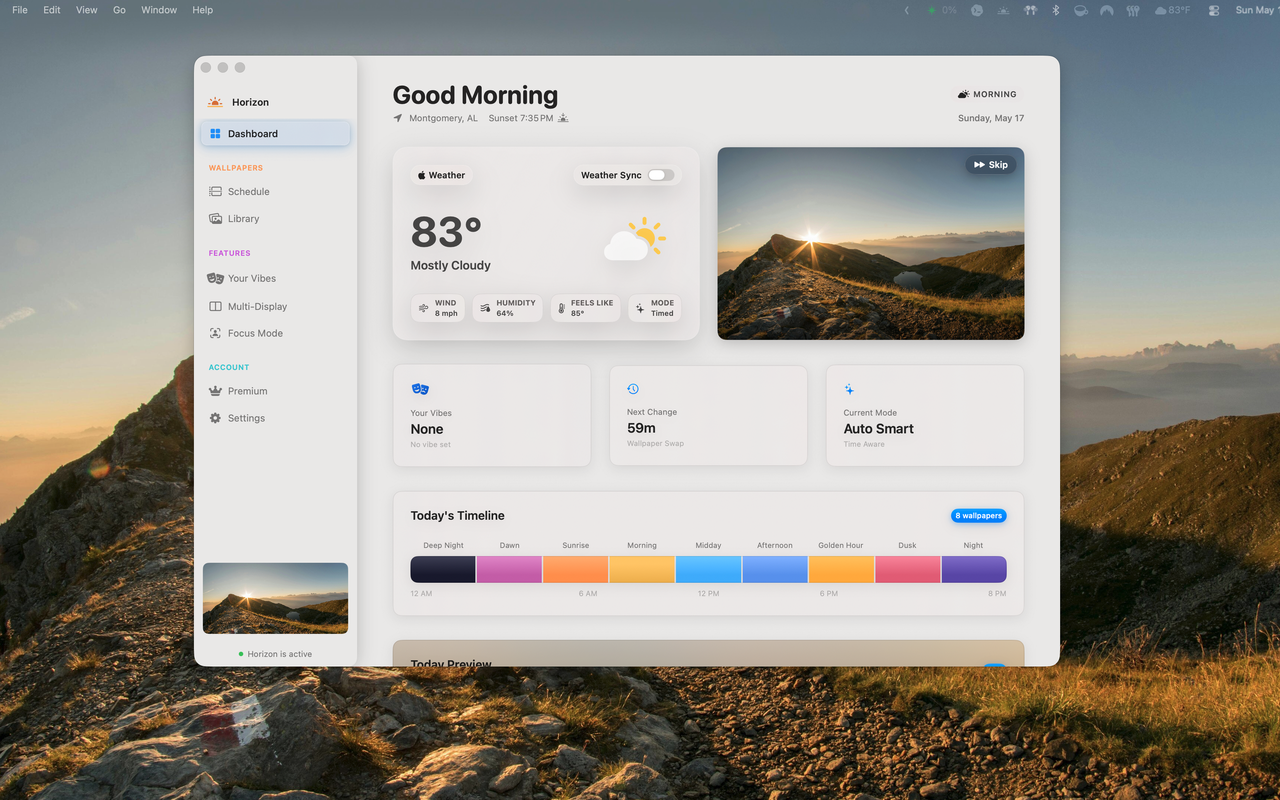This screenshot has width=1280, height=800.
Task: Open the Premium account page
Action: [275, 391]
